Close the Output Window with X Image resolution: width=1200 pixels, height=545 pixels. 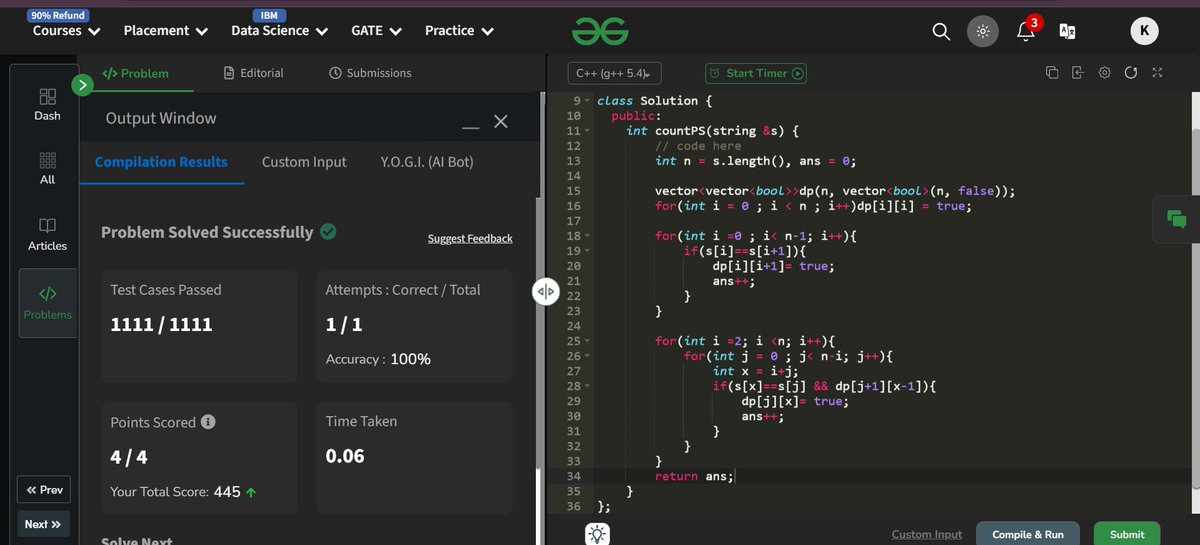click(501, 122)
